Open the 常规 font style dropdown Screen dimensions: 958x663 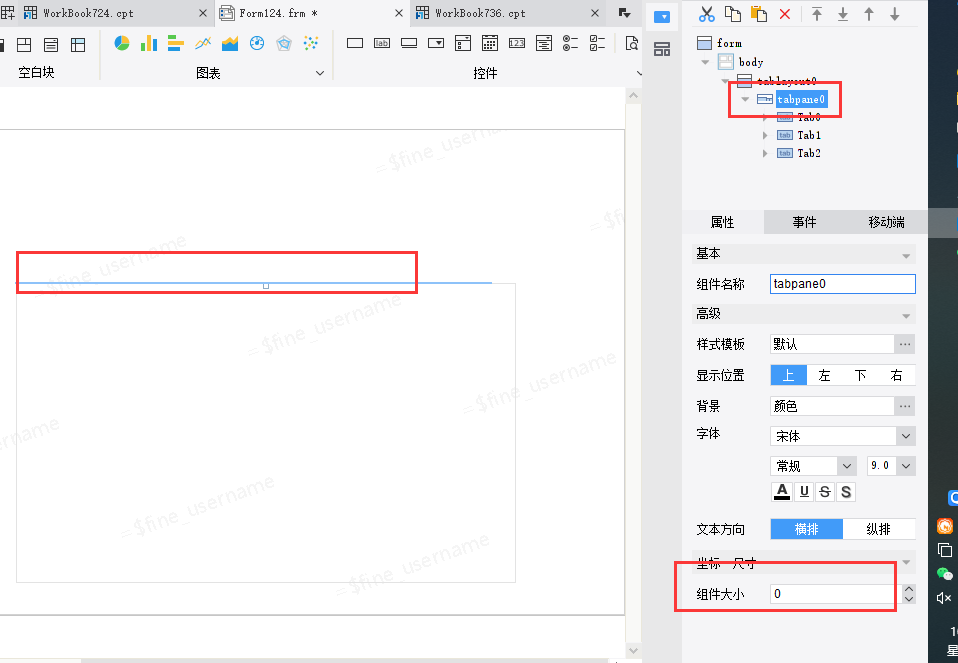846,466
